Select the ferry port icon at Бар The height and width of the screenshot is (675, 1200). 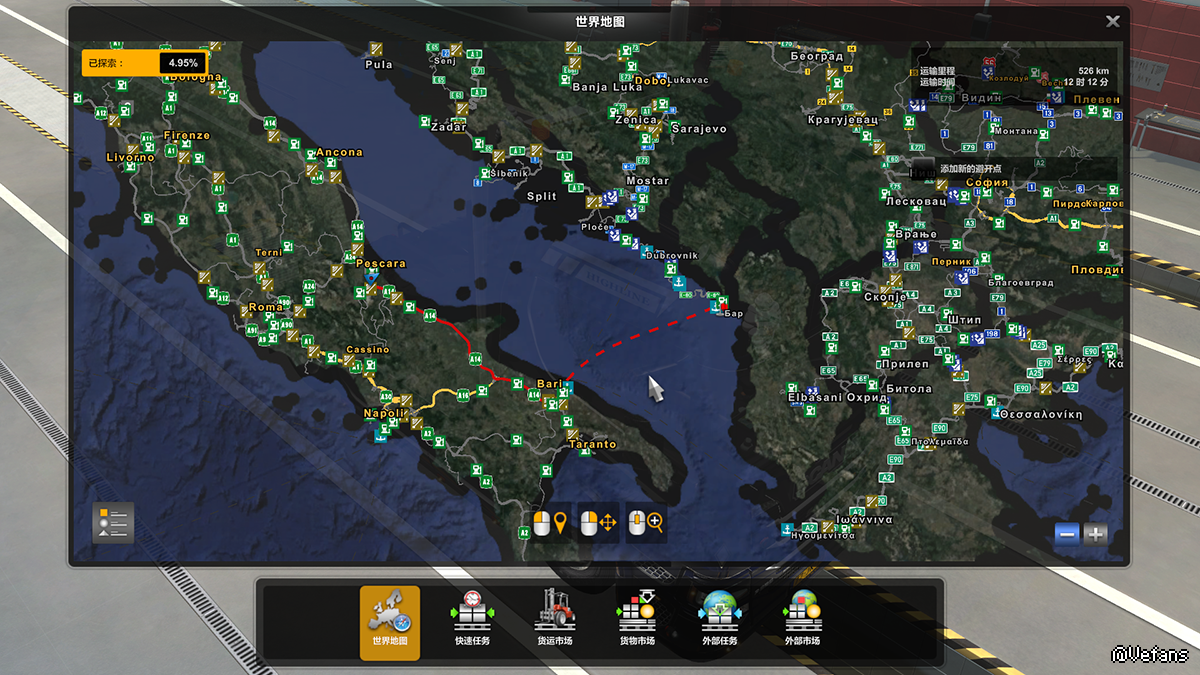coord(714,308)
